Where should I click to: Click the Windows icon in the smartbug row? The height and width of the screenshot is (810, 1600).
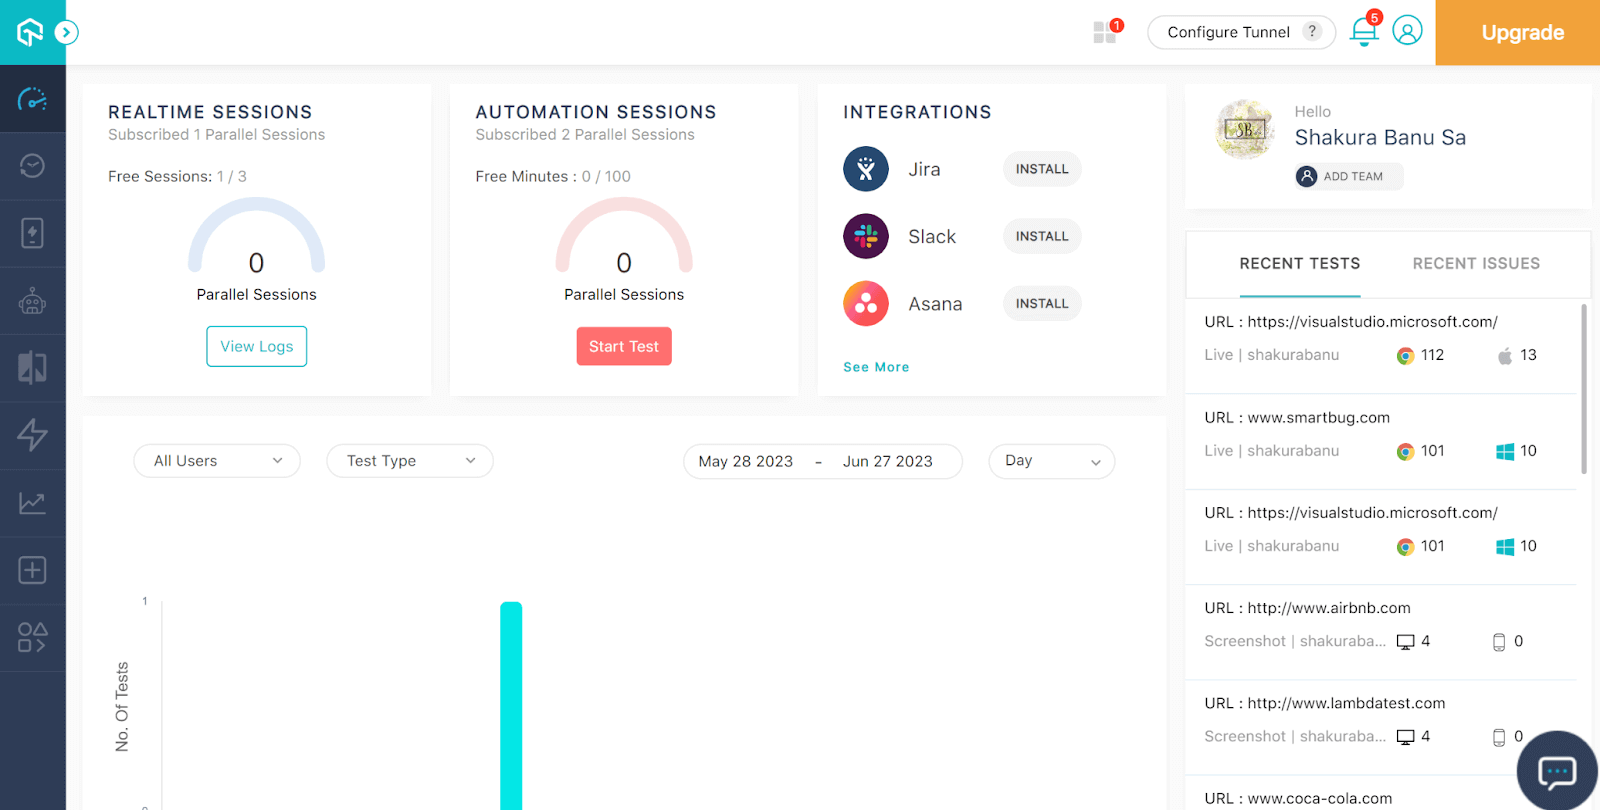point(1505,452)
